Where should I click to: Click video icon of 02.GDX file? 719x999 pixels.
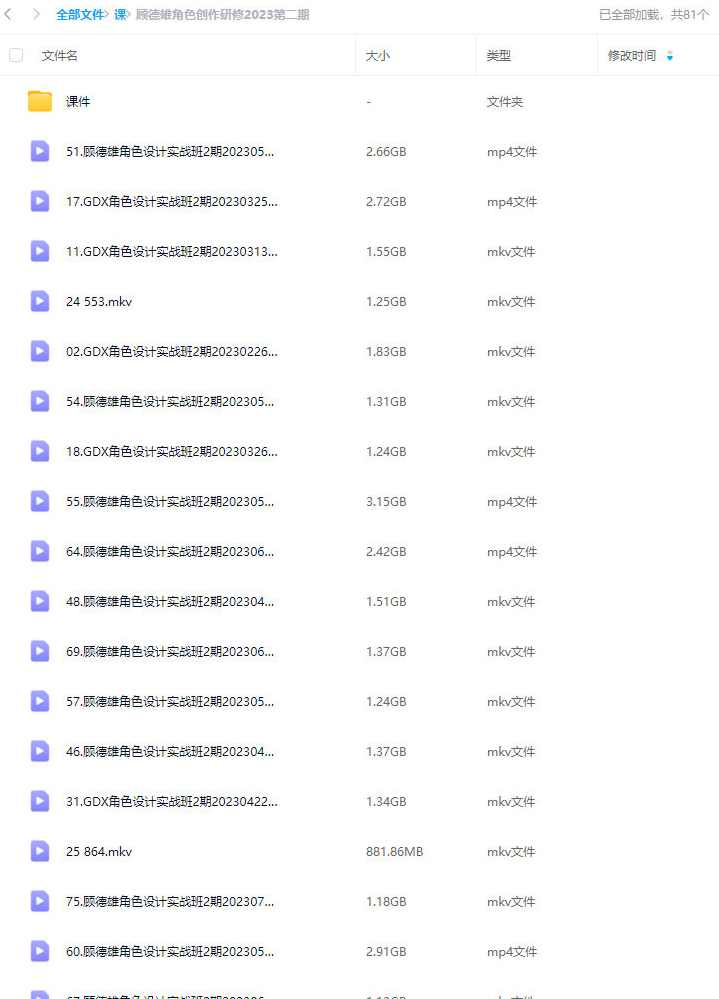pyautogui.click(x=39, y=351)
